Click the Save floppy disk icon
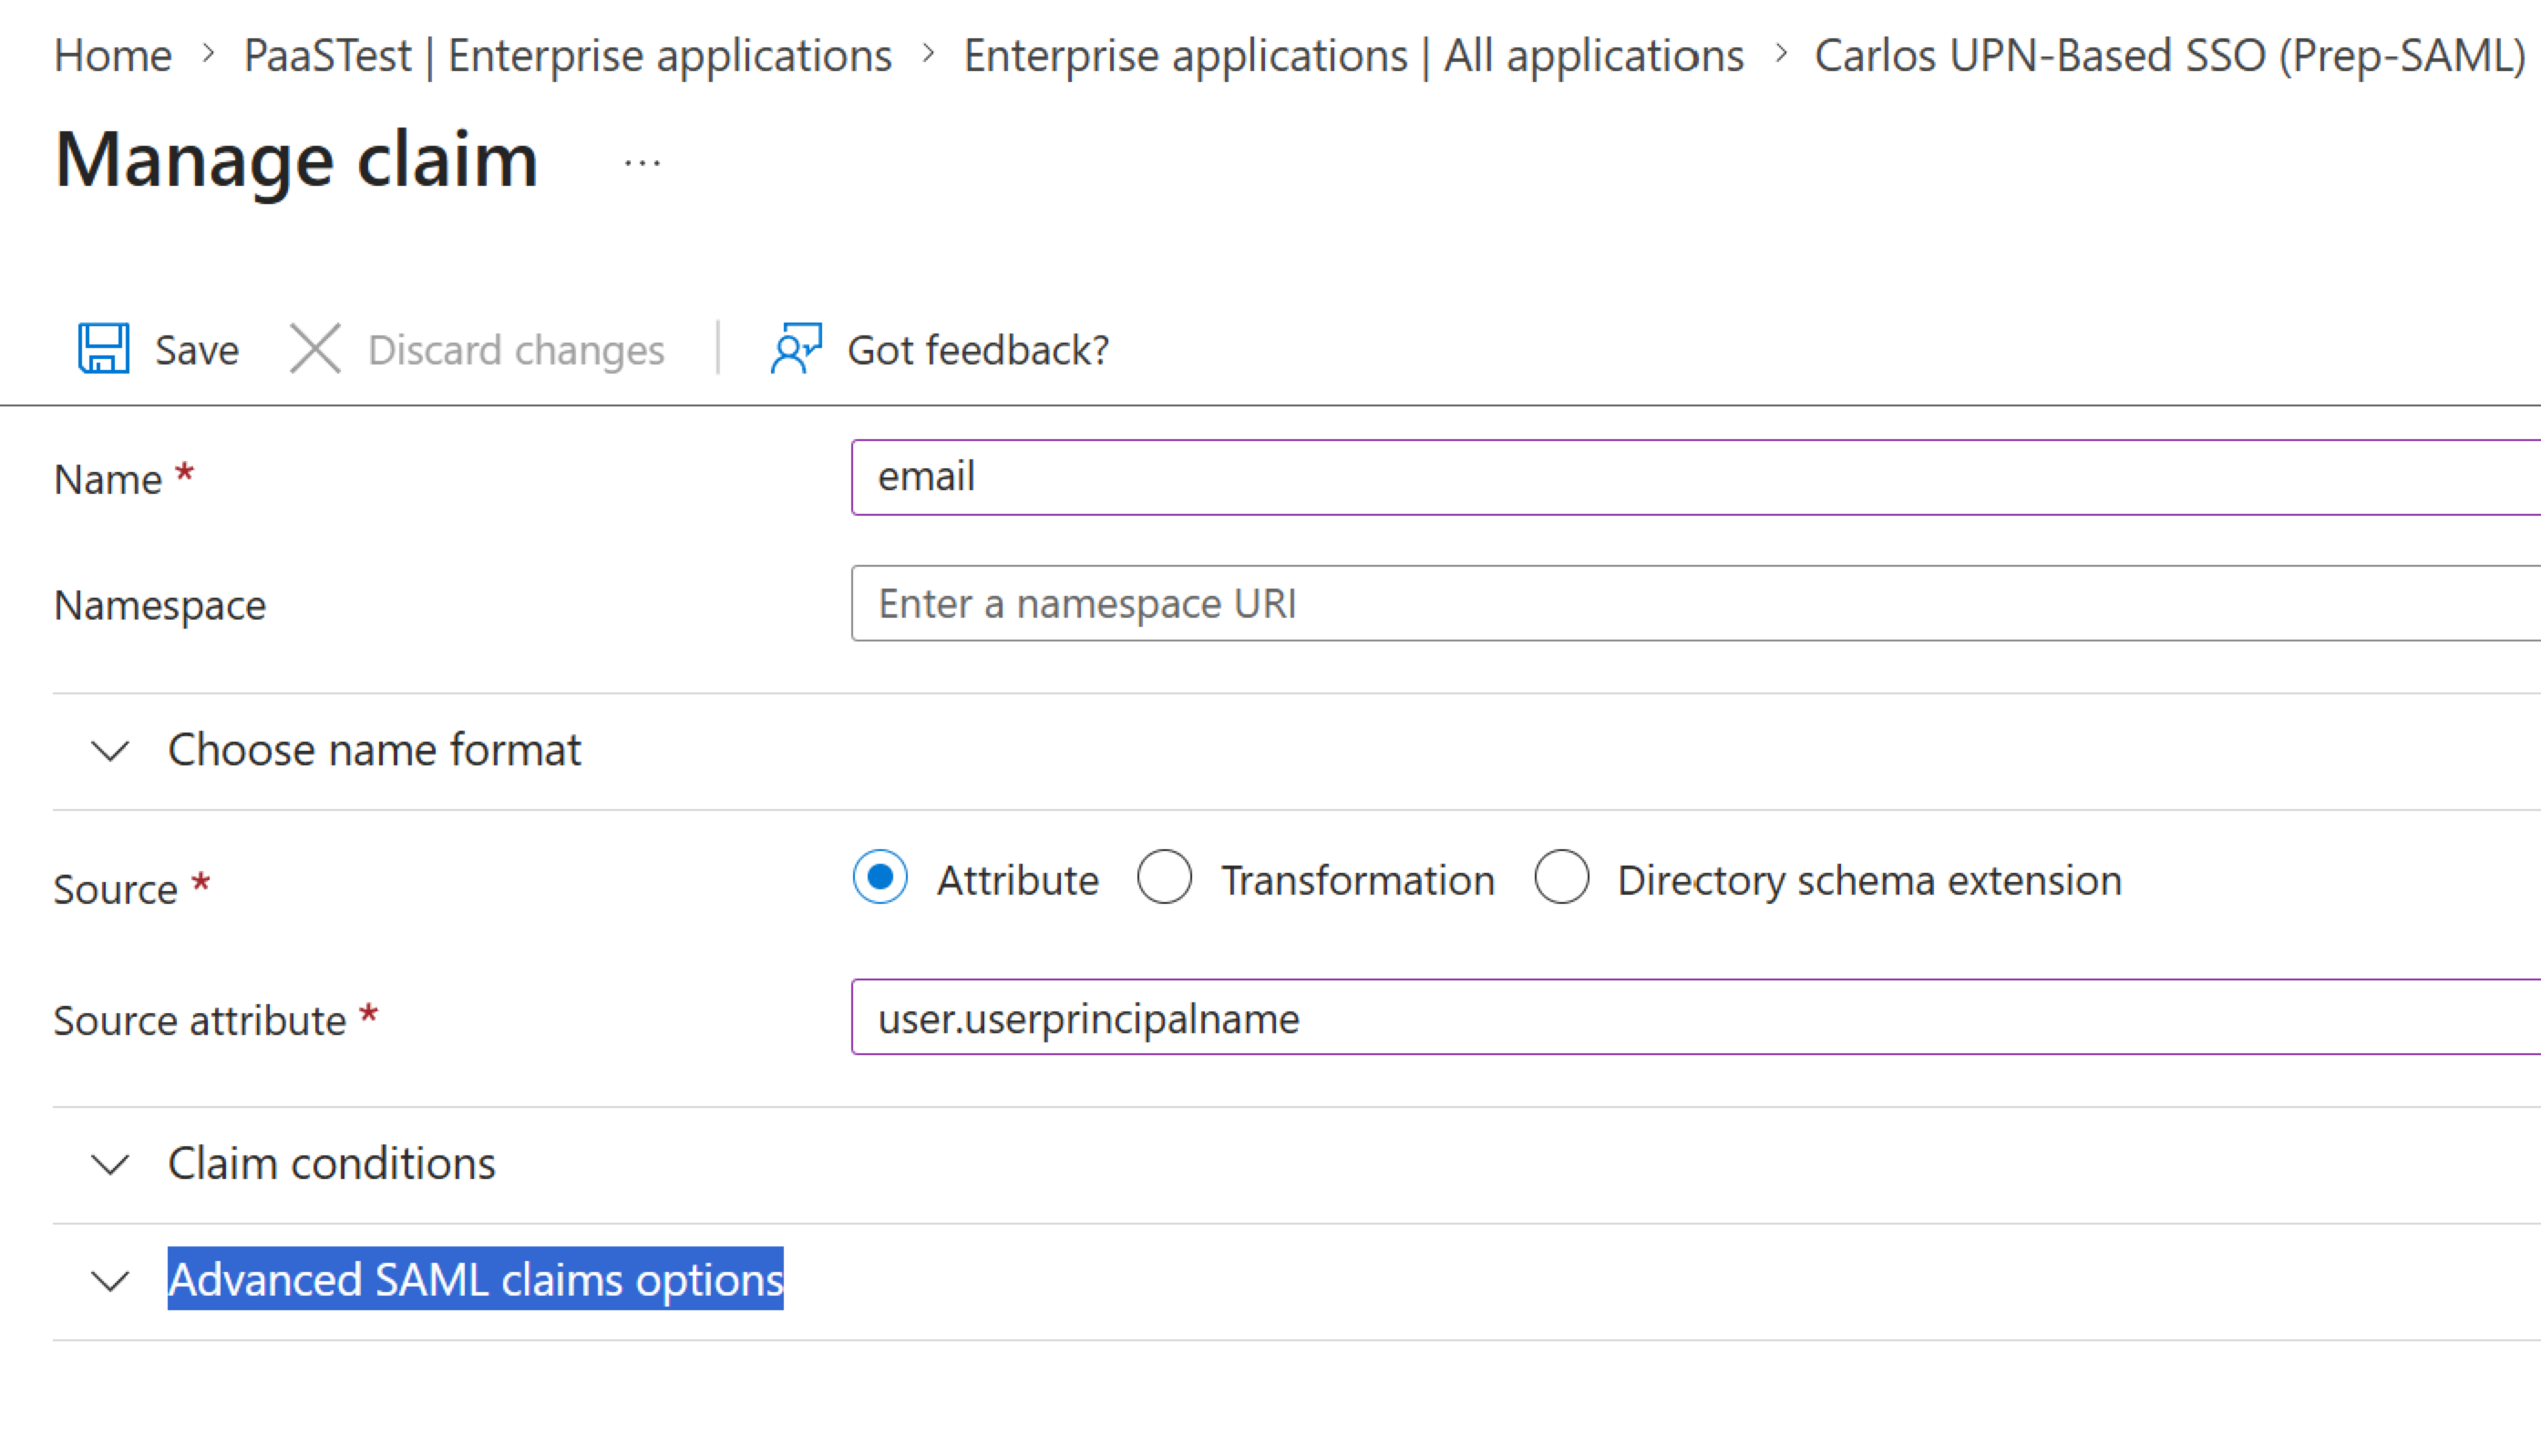This screenshot has height=1456, width=2541. click(103, 349)
